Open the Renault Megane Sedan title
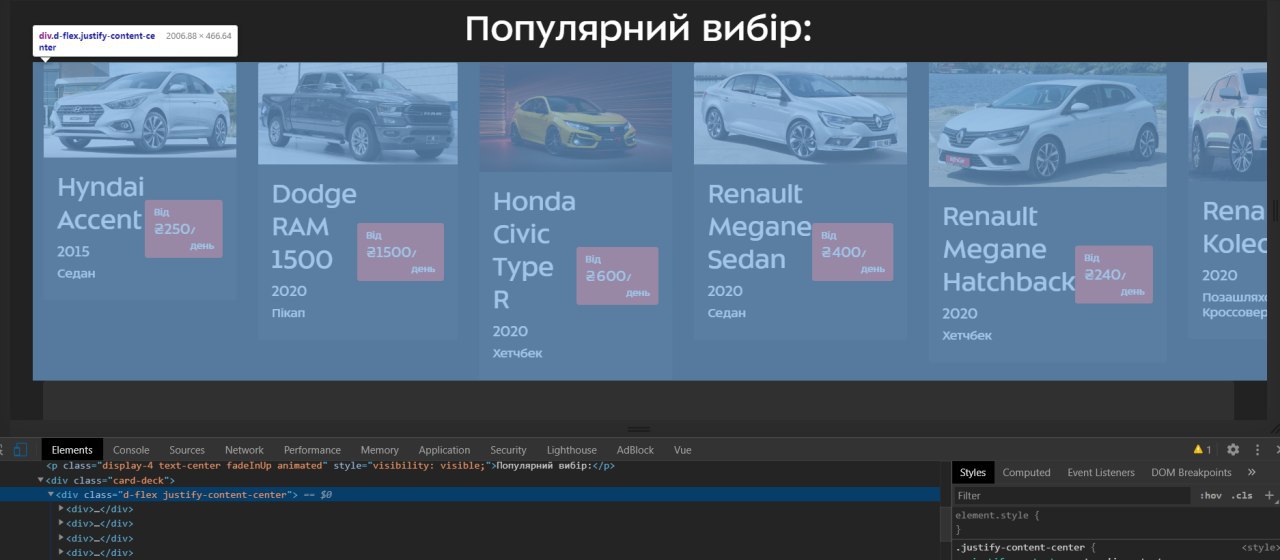1280x560 pixels. coord(759,226)
